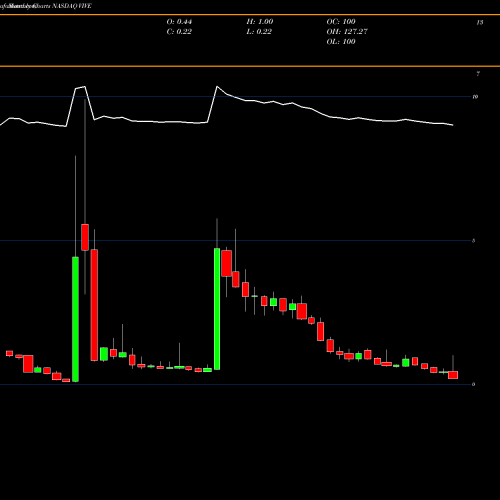Click the '10' price axis label
Image resolution: width=500 pixels, height=500 pixels.
tap(475, 97)
